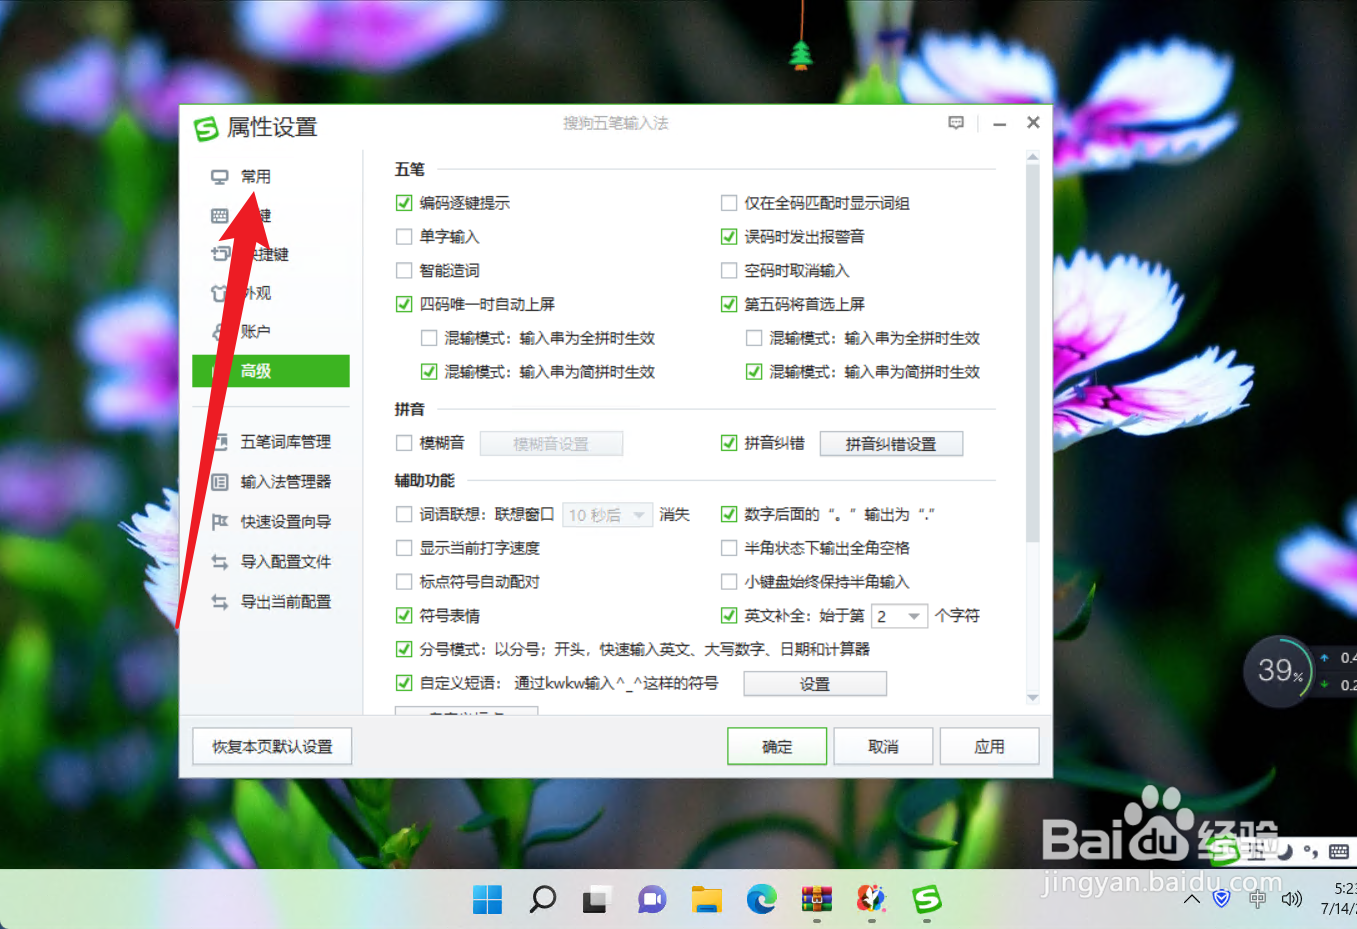Open File Explorer from taskbar
The height and width of the screenshot is (929, 1357).
click(707, 899)
